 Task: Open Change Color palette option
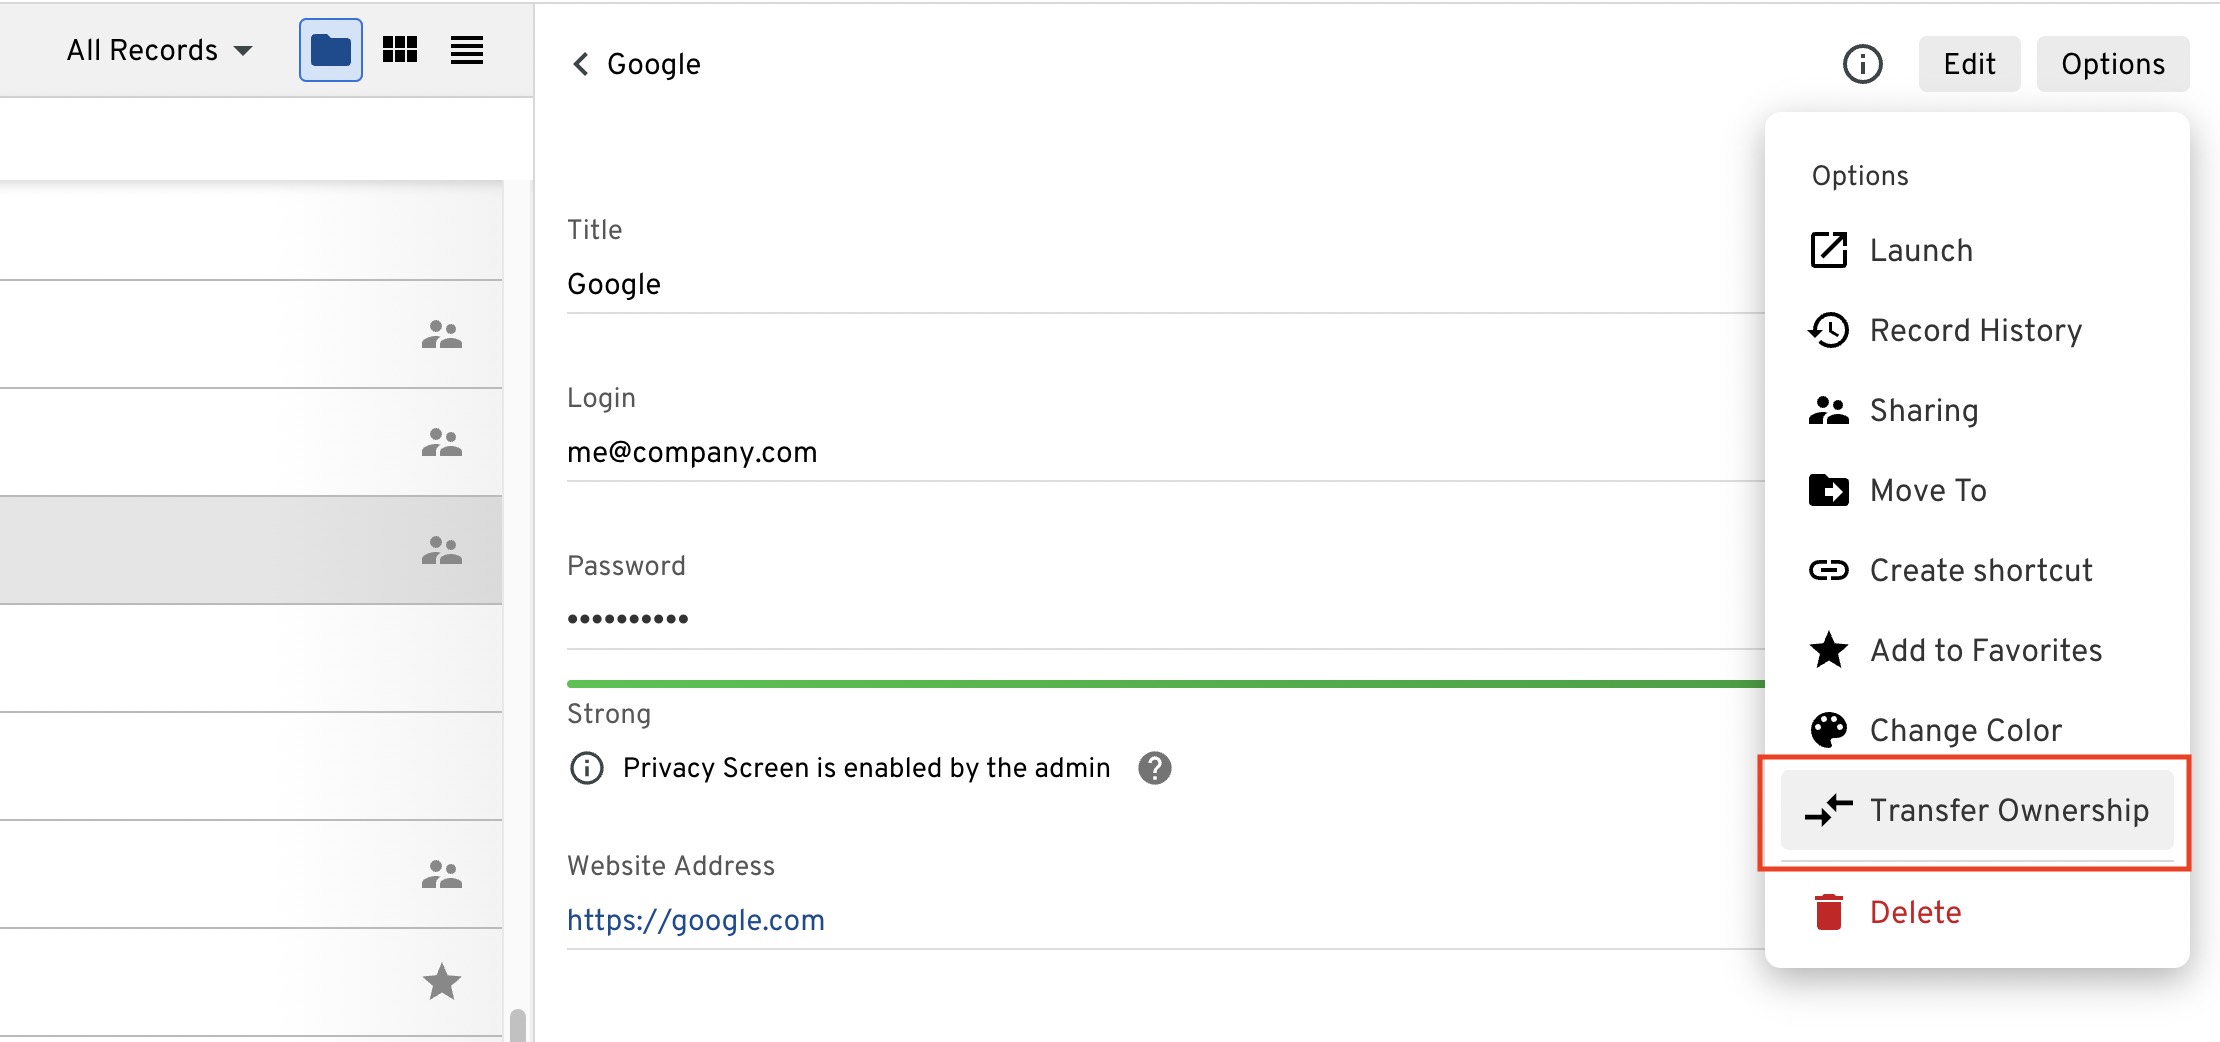1965,730
